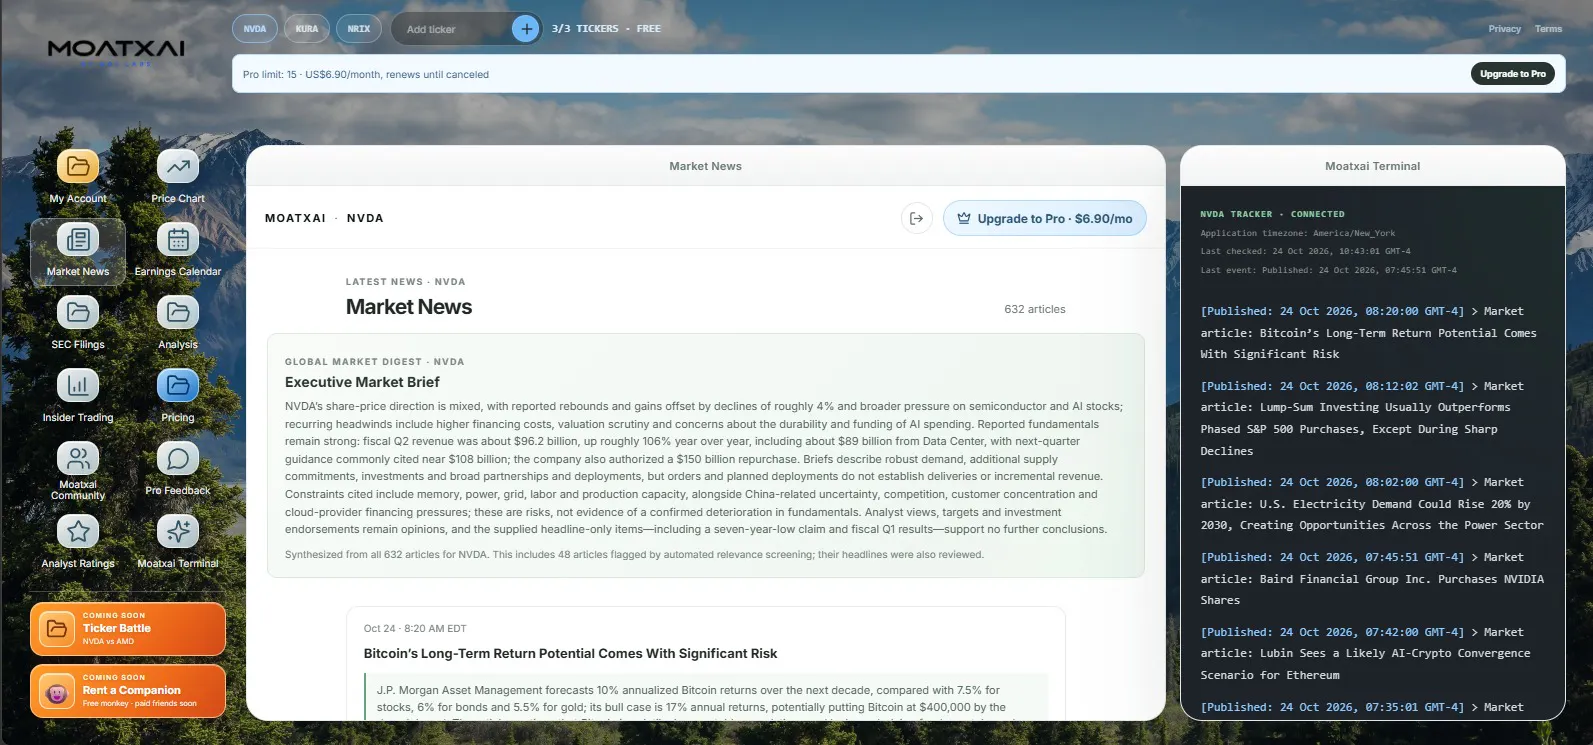Select the NRIX ticker chip
Viewport: 1593px width, 745px height.
tap(359, 29)
